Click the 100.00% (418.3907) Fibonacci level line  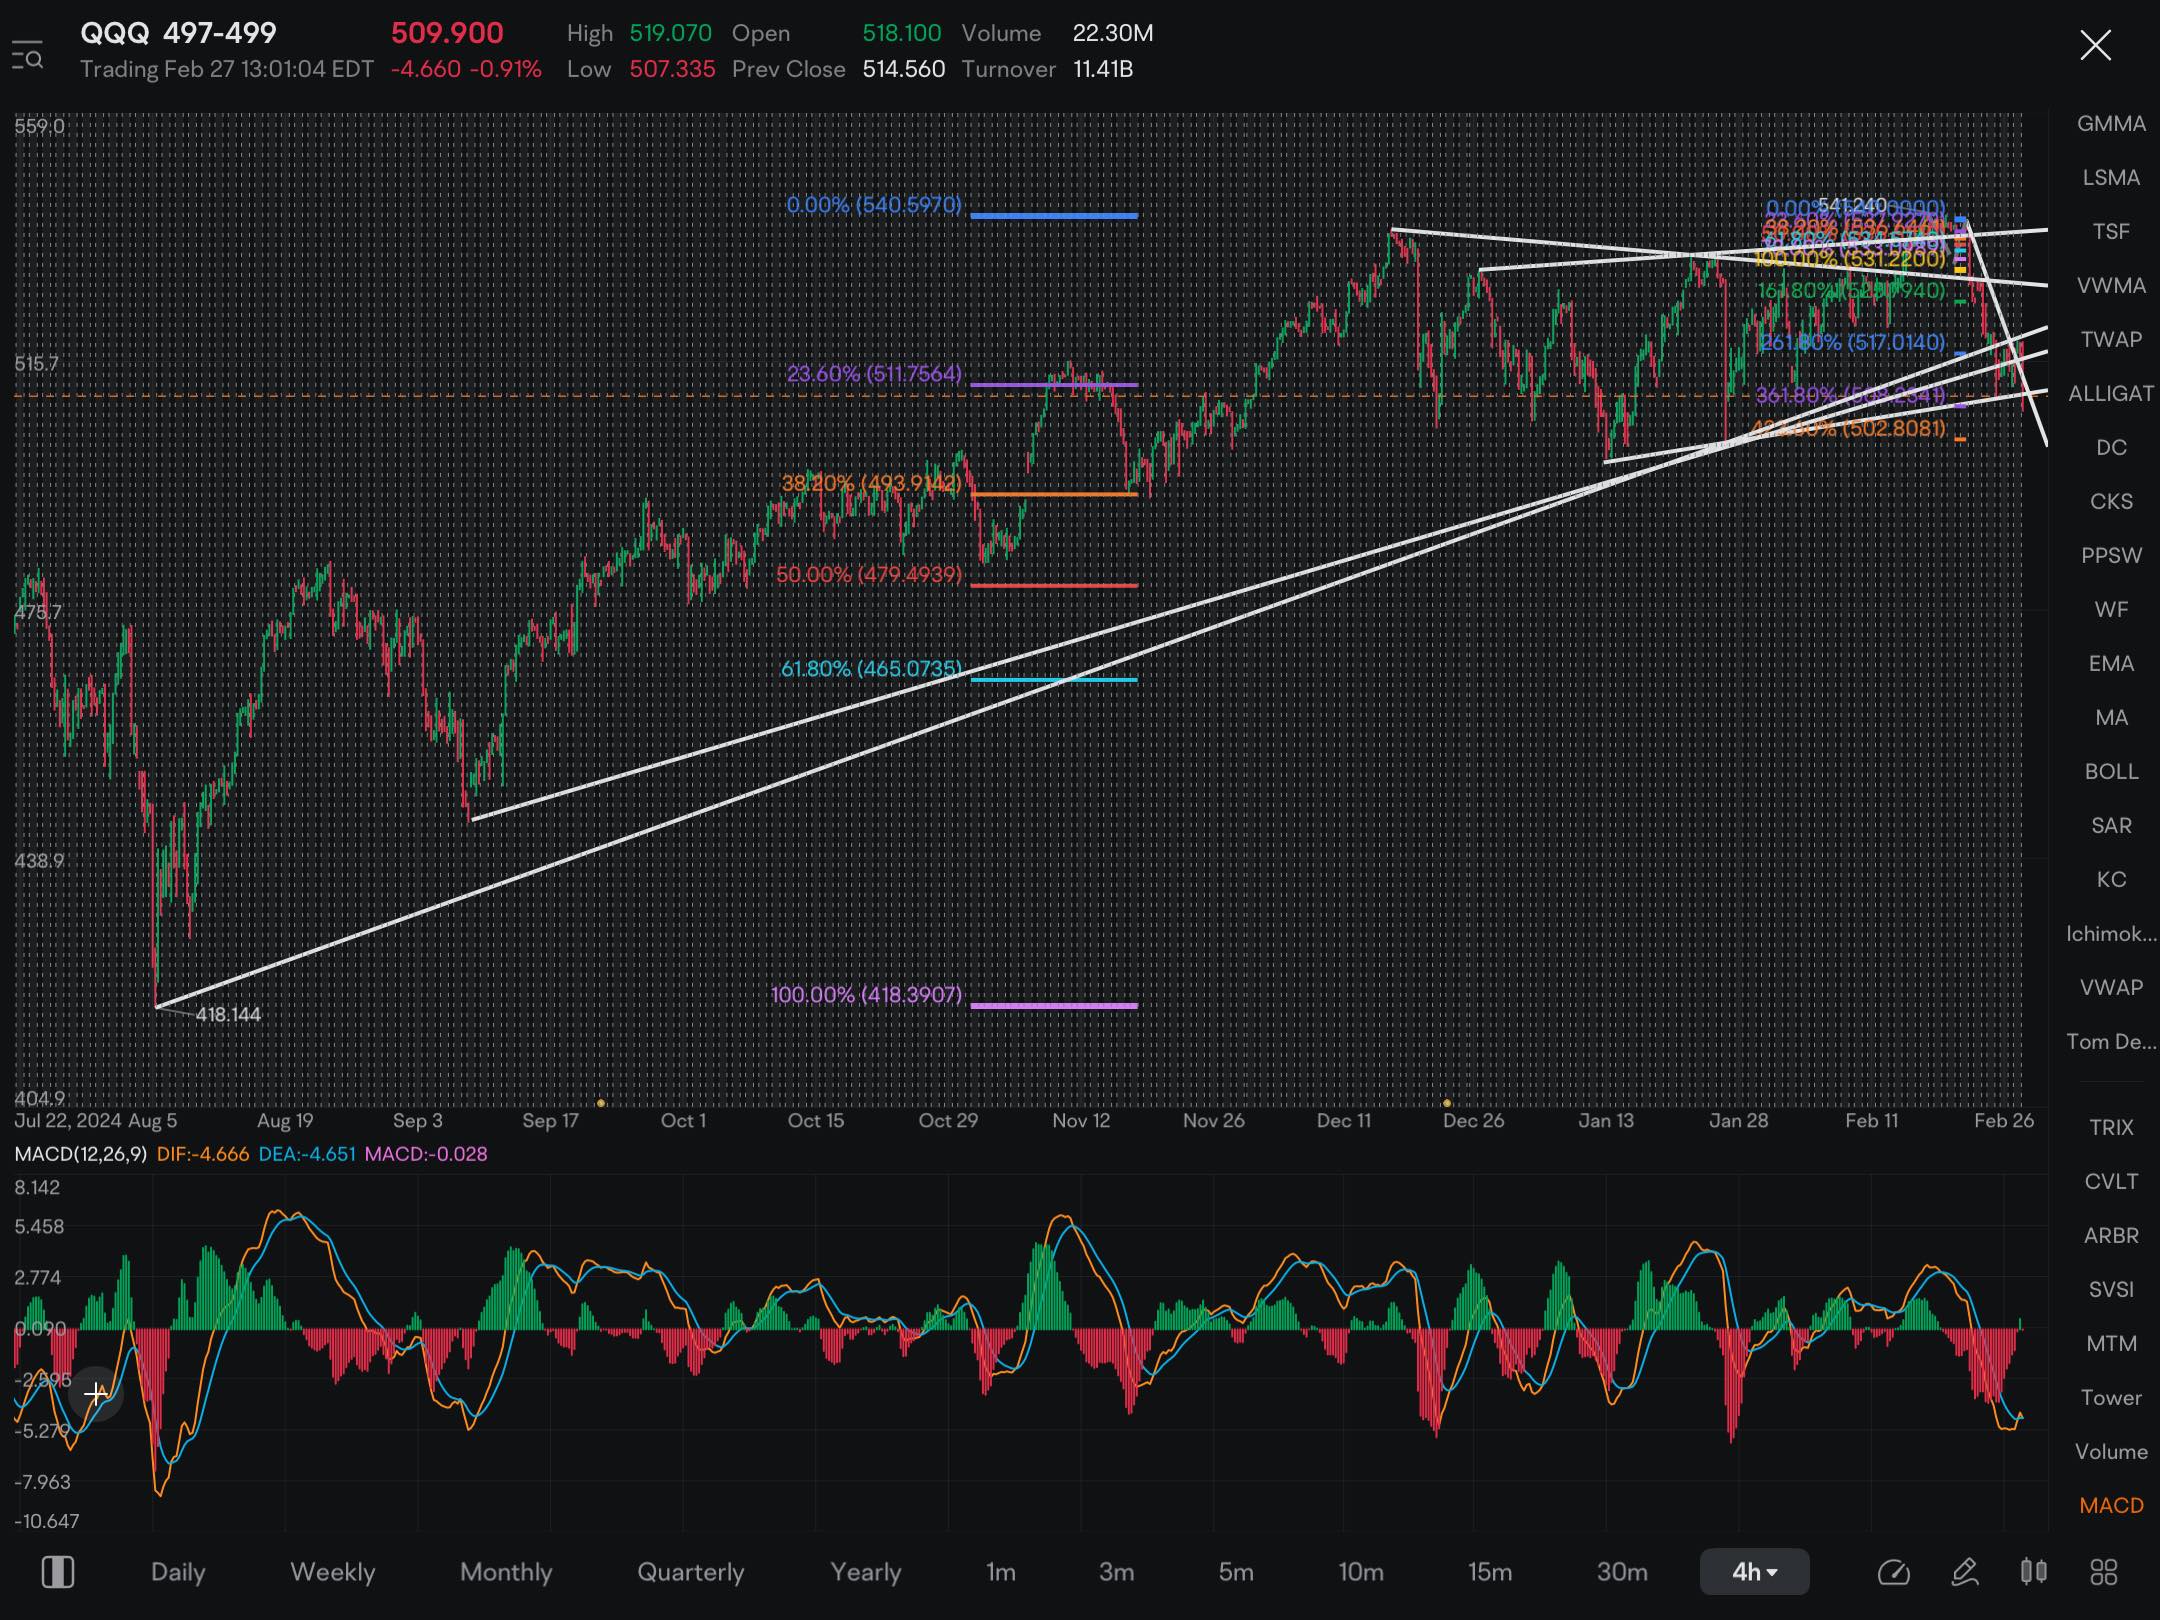[1054, 1005]
